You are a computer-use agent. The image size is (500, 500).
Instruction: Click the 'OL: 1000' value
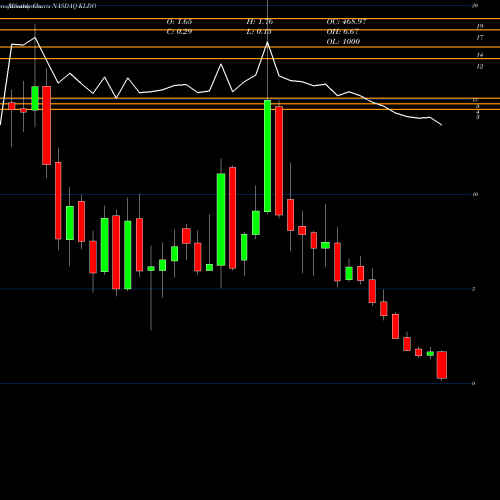(343, 42)
